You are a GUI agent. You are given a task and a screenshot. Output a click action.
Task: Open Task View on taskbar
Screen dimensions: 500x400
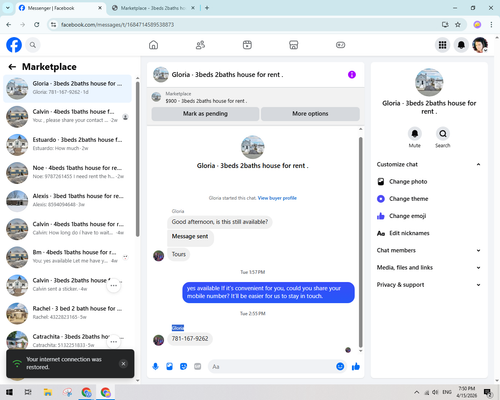click(x=28, y=392)
